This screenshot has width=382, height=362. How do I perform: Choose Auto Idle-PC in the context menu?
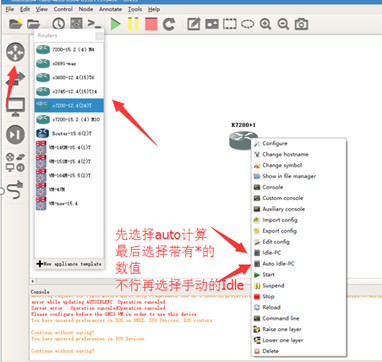(x=299, y=264)
